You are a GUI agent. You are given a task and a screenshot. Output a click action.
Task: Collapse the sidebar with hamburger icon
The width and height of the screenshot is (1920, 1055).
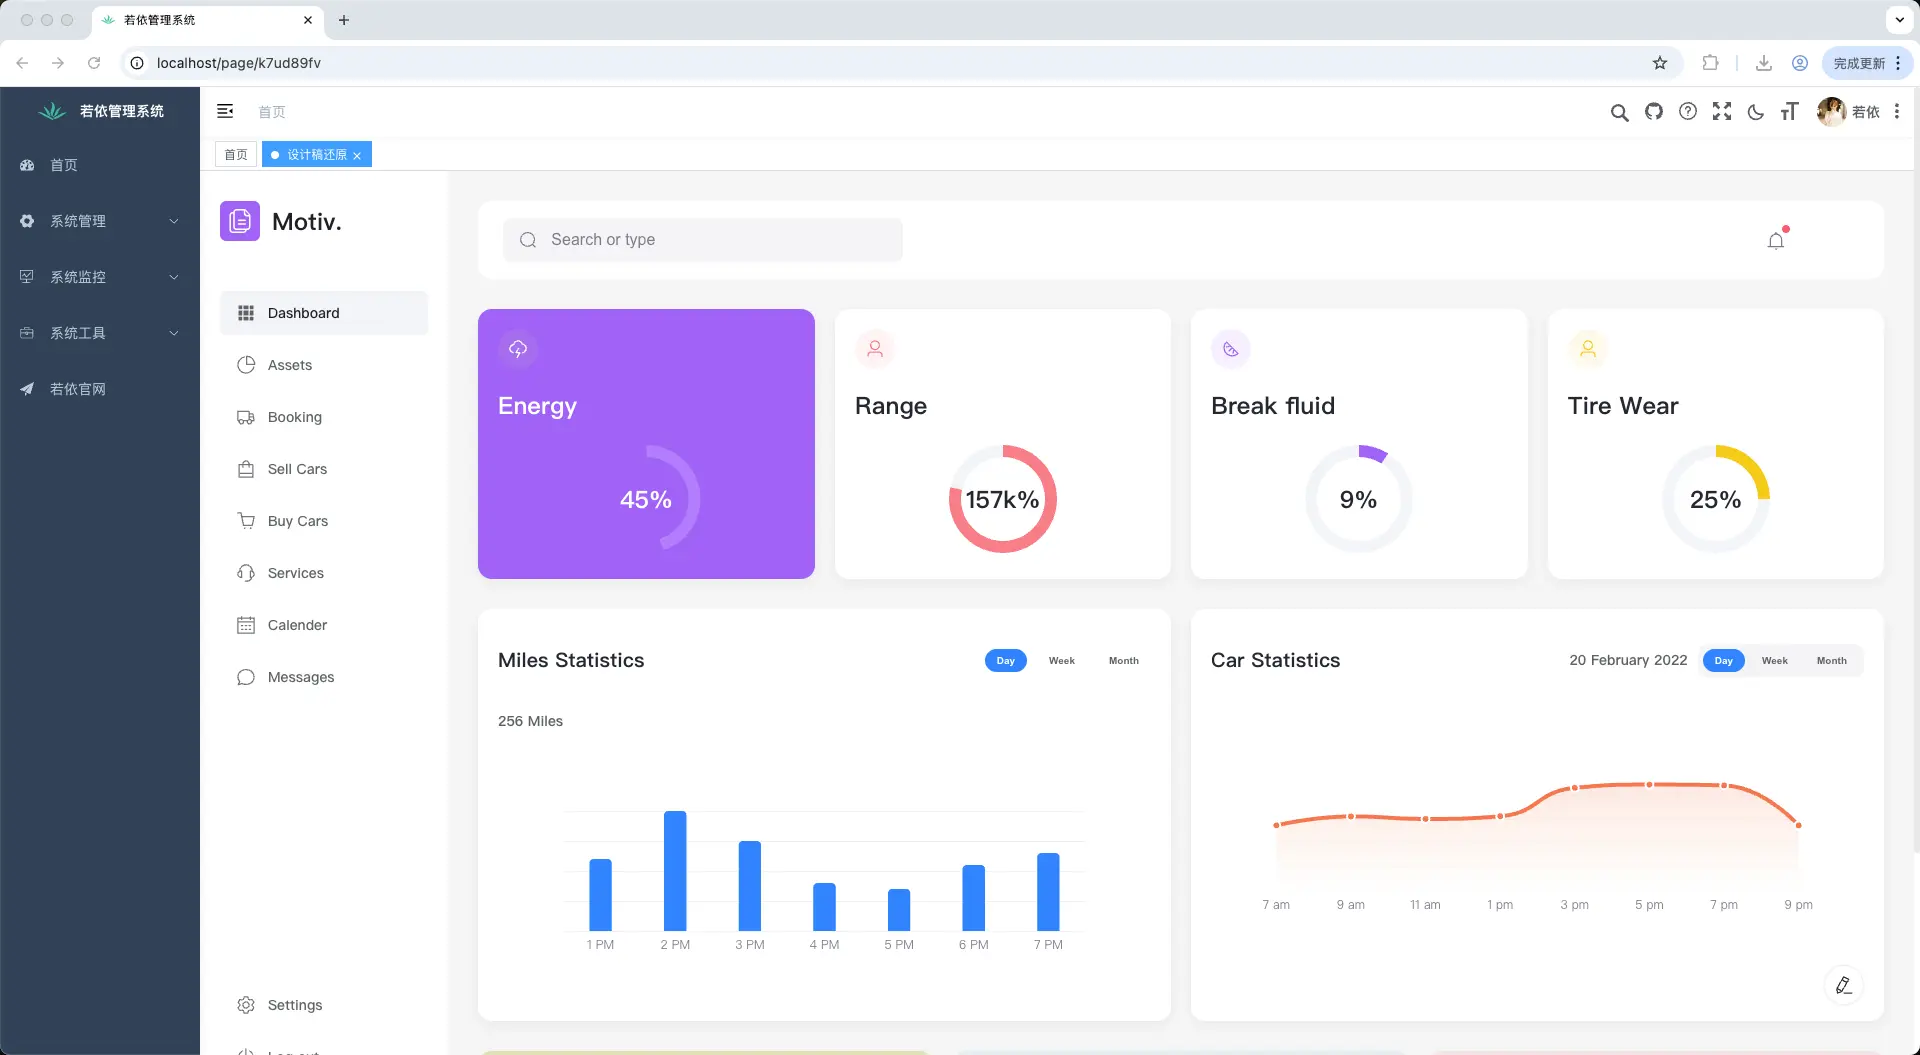click(x=225, y=111)
